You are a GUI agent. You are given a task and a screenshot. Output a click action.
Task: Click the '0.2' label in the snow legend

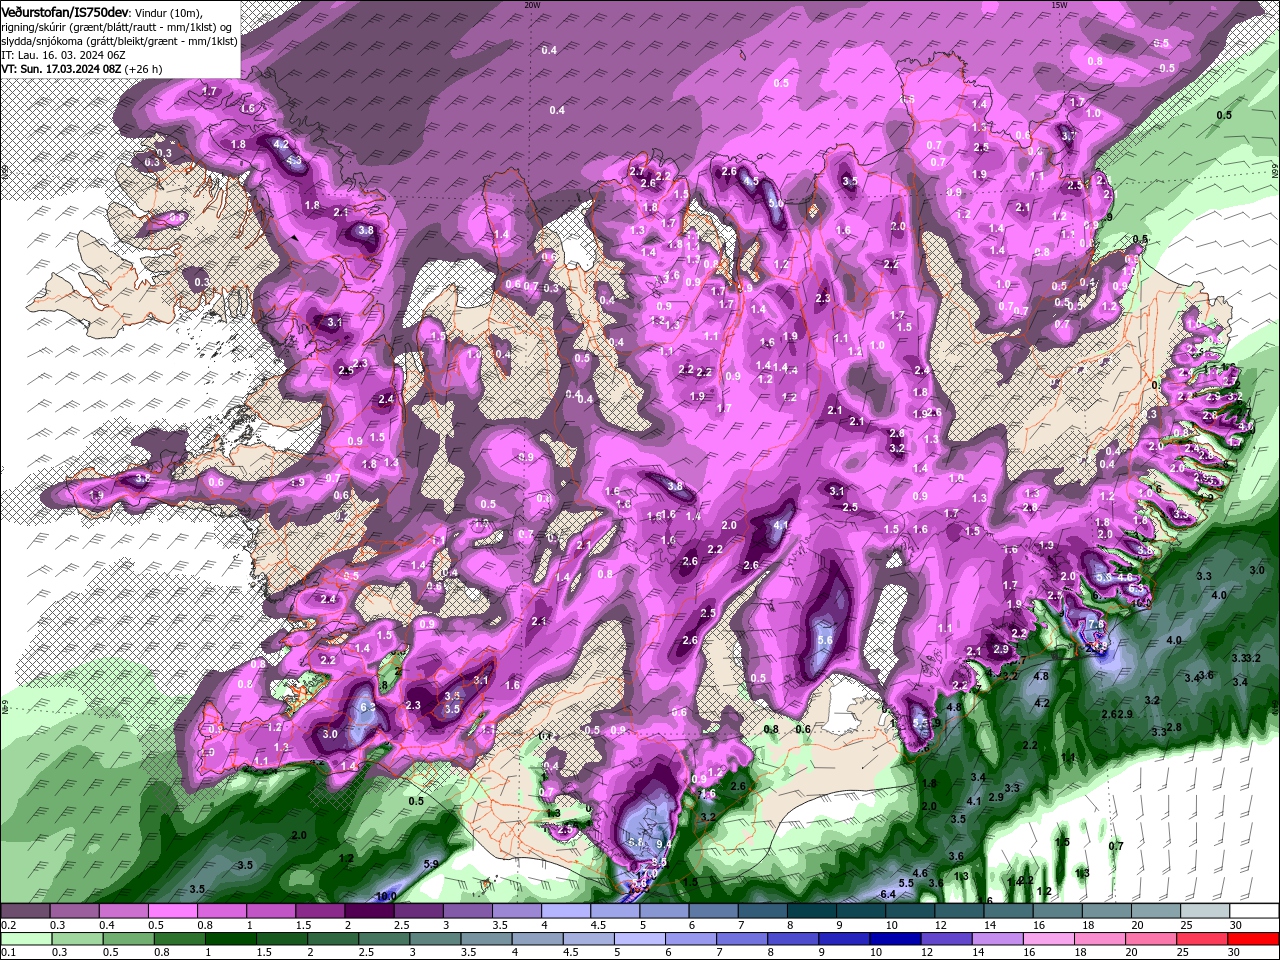[x=7, y=925]
